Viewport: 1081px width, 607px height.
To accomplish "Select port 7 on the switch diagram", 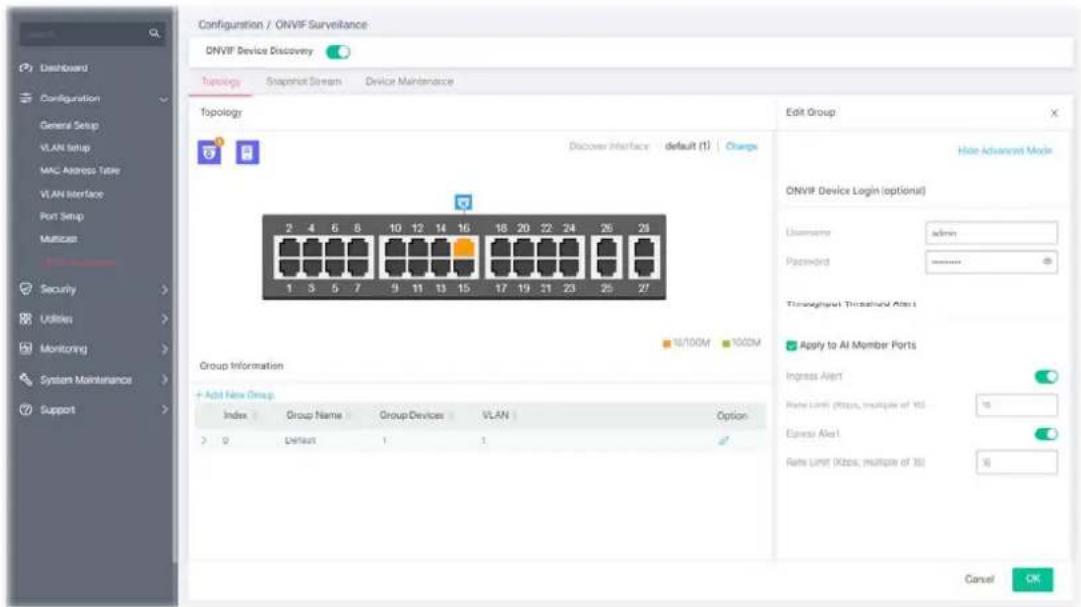I will pos(358,267).
